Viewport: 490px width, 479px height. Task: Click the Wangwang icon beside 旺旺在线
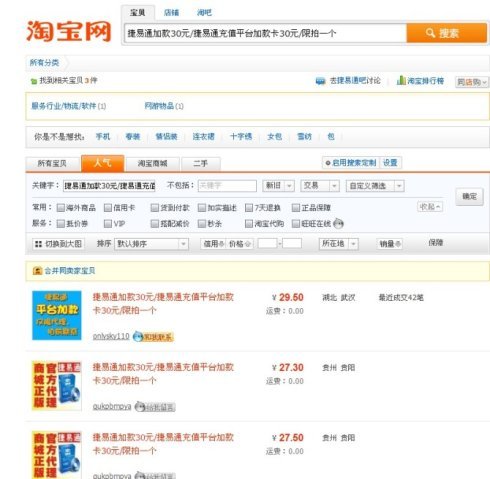pyautogui.click(x=338, y=224)
